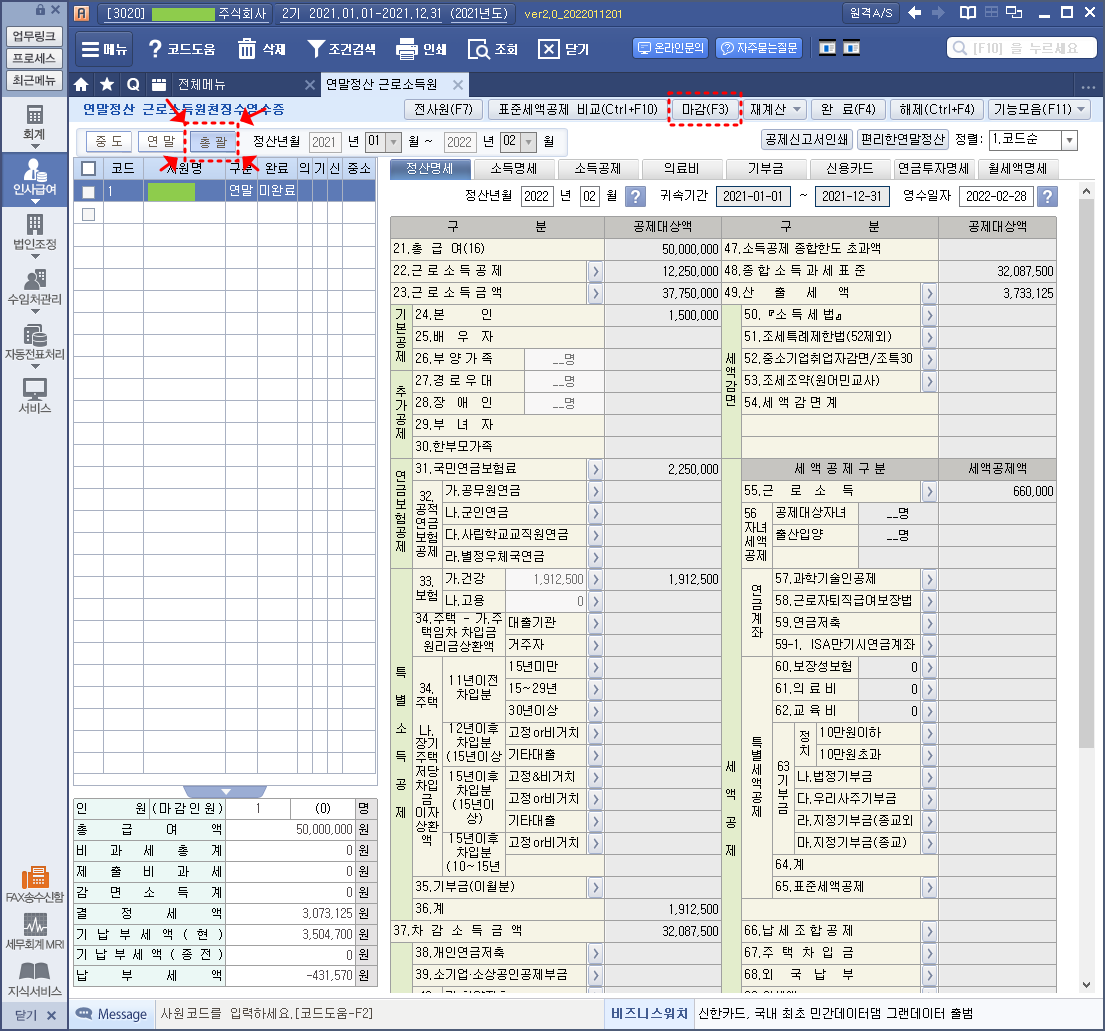
Task: Click the 해제(Ctrl+F4) button
Action: point(937,109)
